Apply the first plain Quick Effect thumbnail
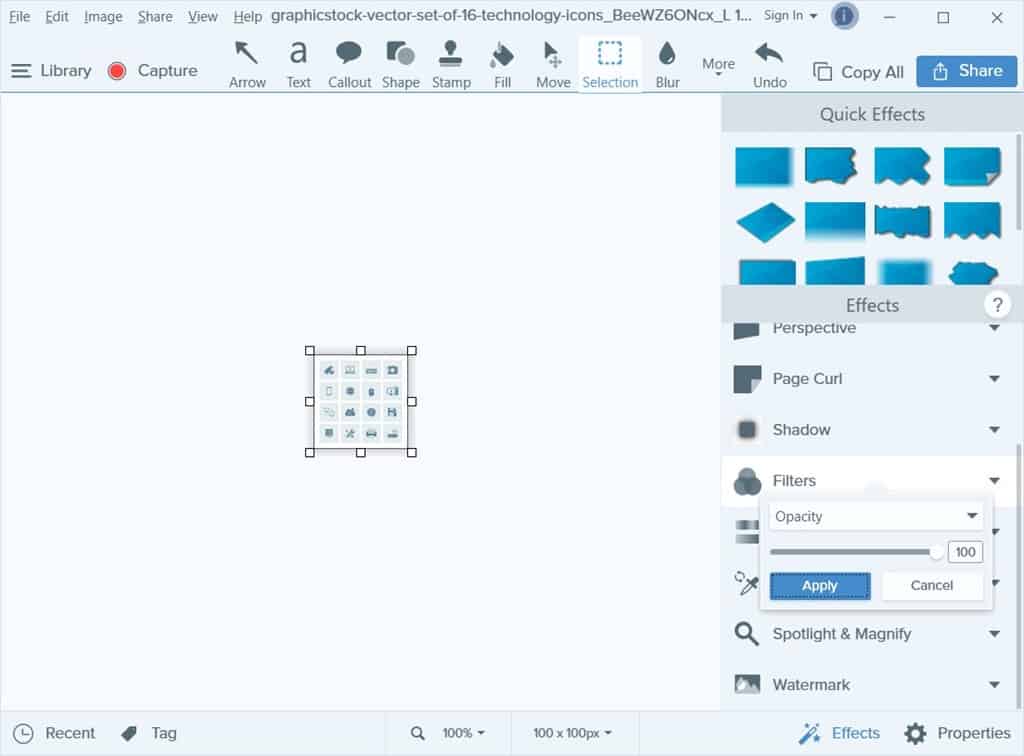Image resolution: width=1024 pixels, height=756 pixels. pyautogui.click(x=763, y=166)
